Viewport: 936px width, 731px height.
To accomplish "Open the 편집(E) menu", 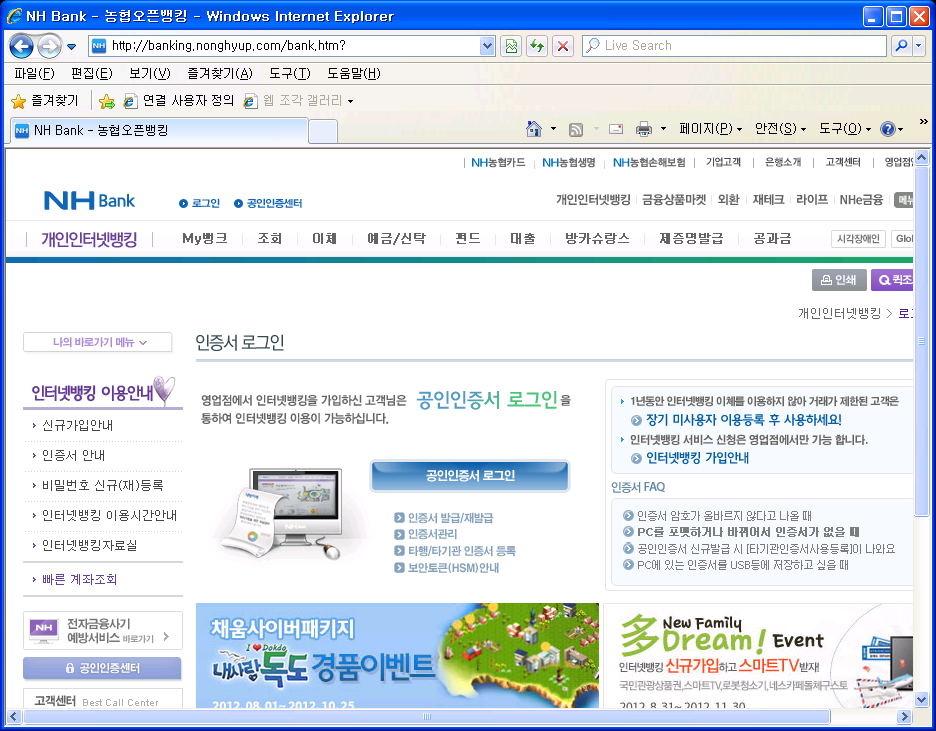I will tap(91, 73).
